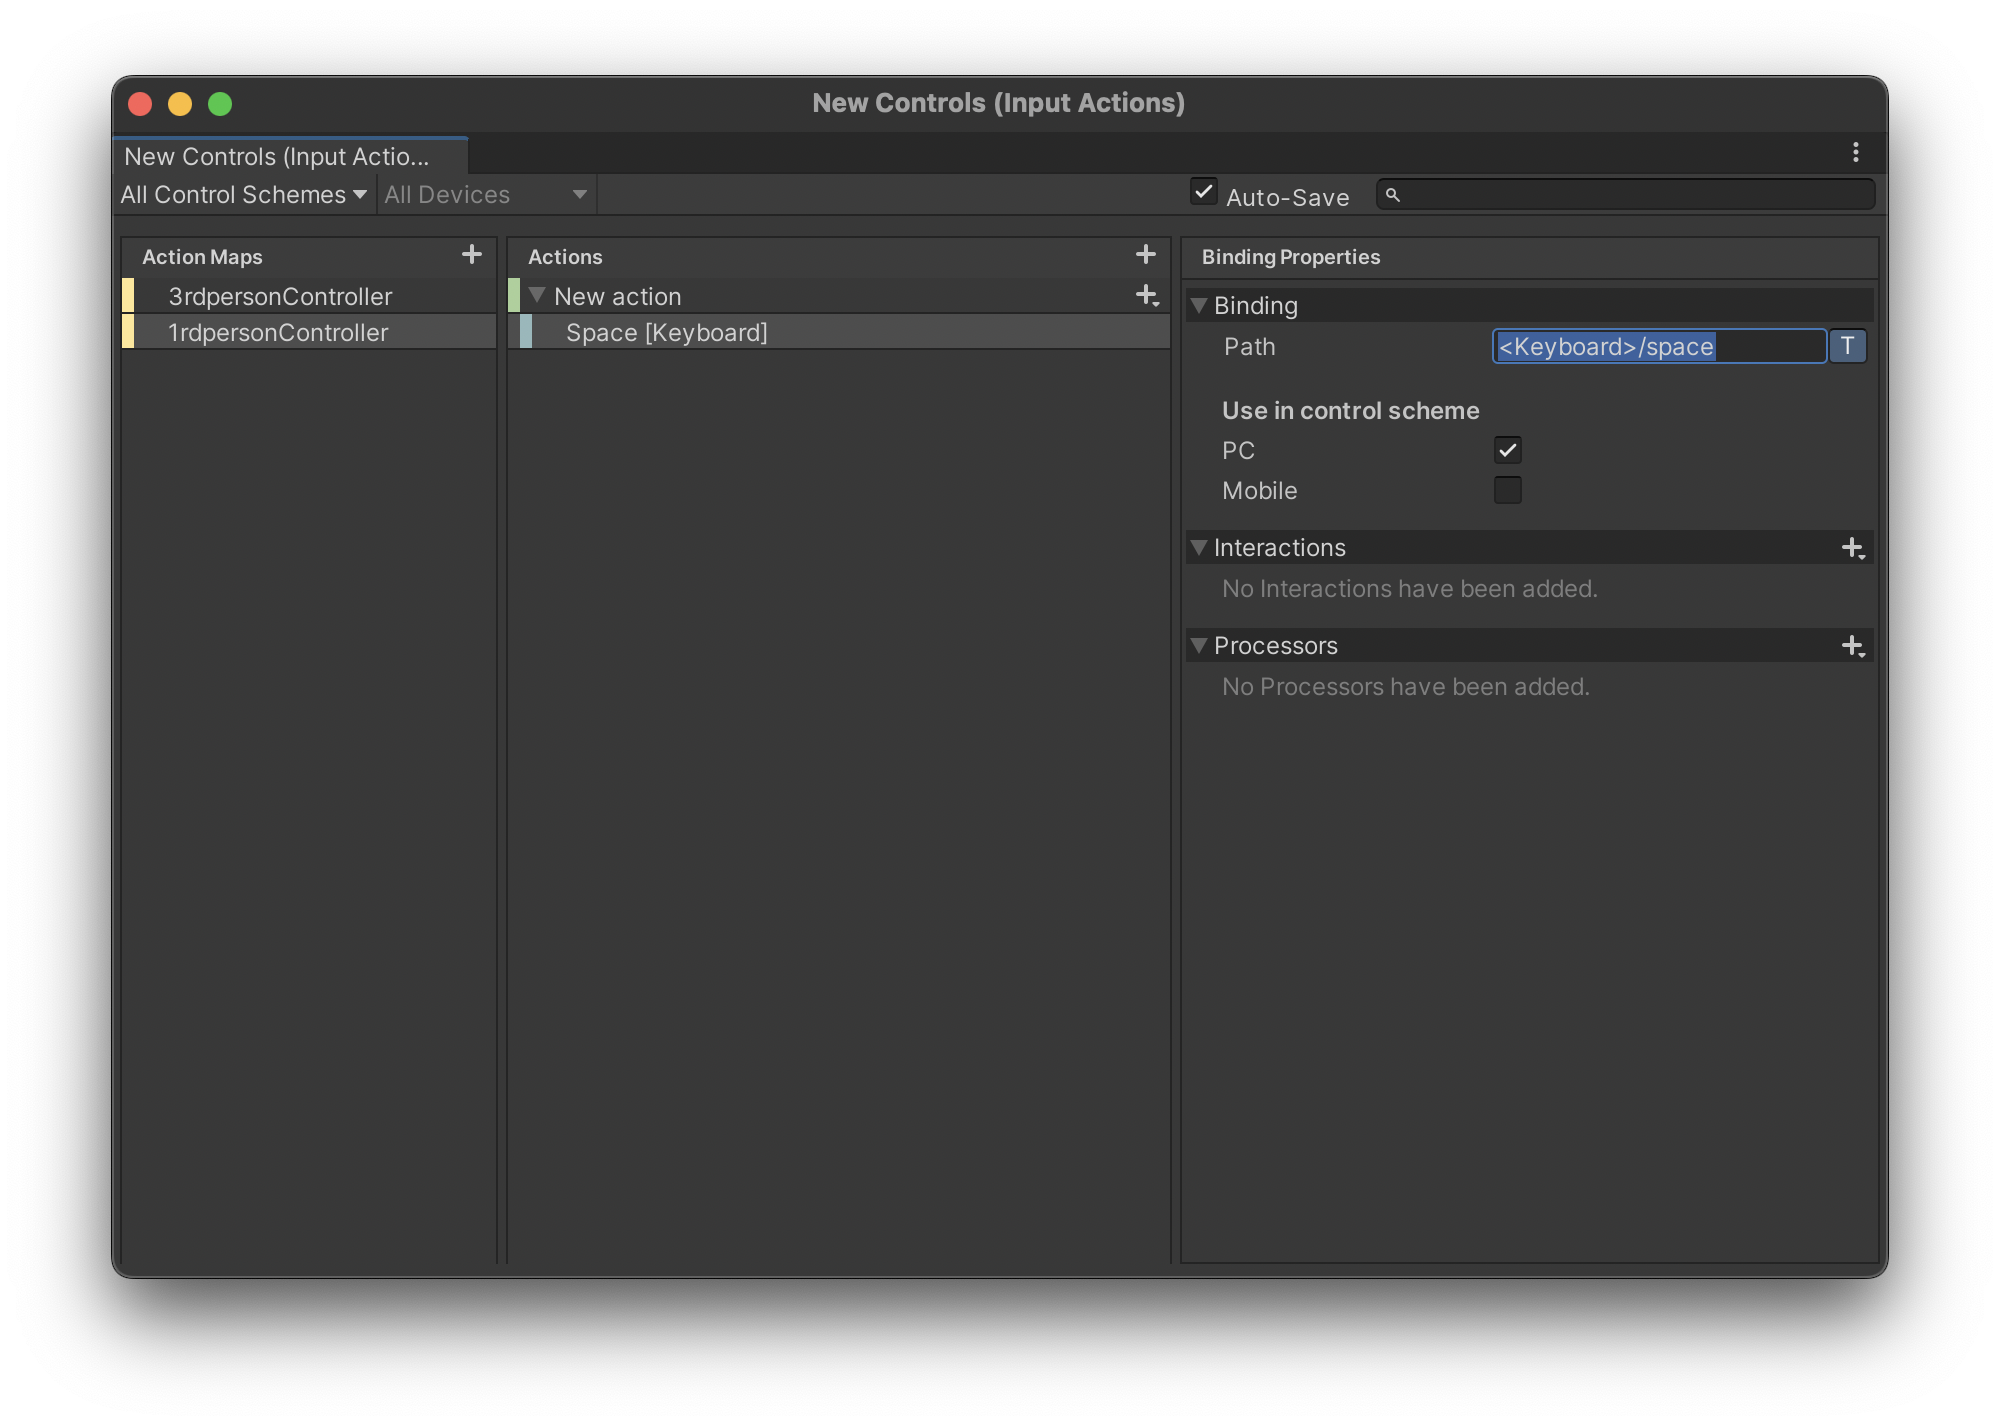Collapse the New action tree item
This screenshot has height=1426, width=2000.
(x=537, y=296)
